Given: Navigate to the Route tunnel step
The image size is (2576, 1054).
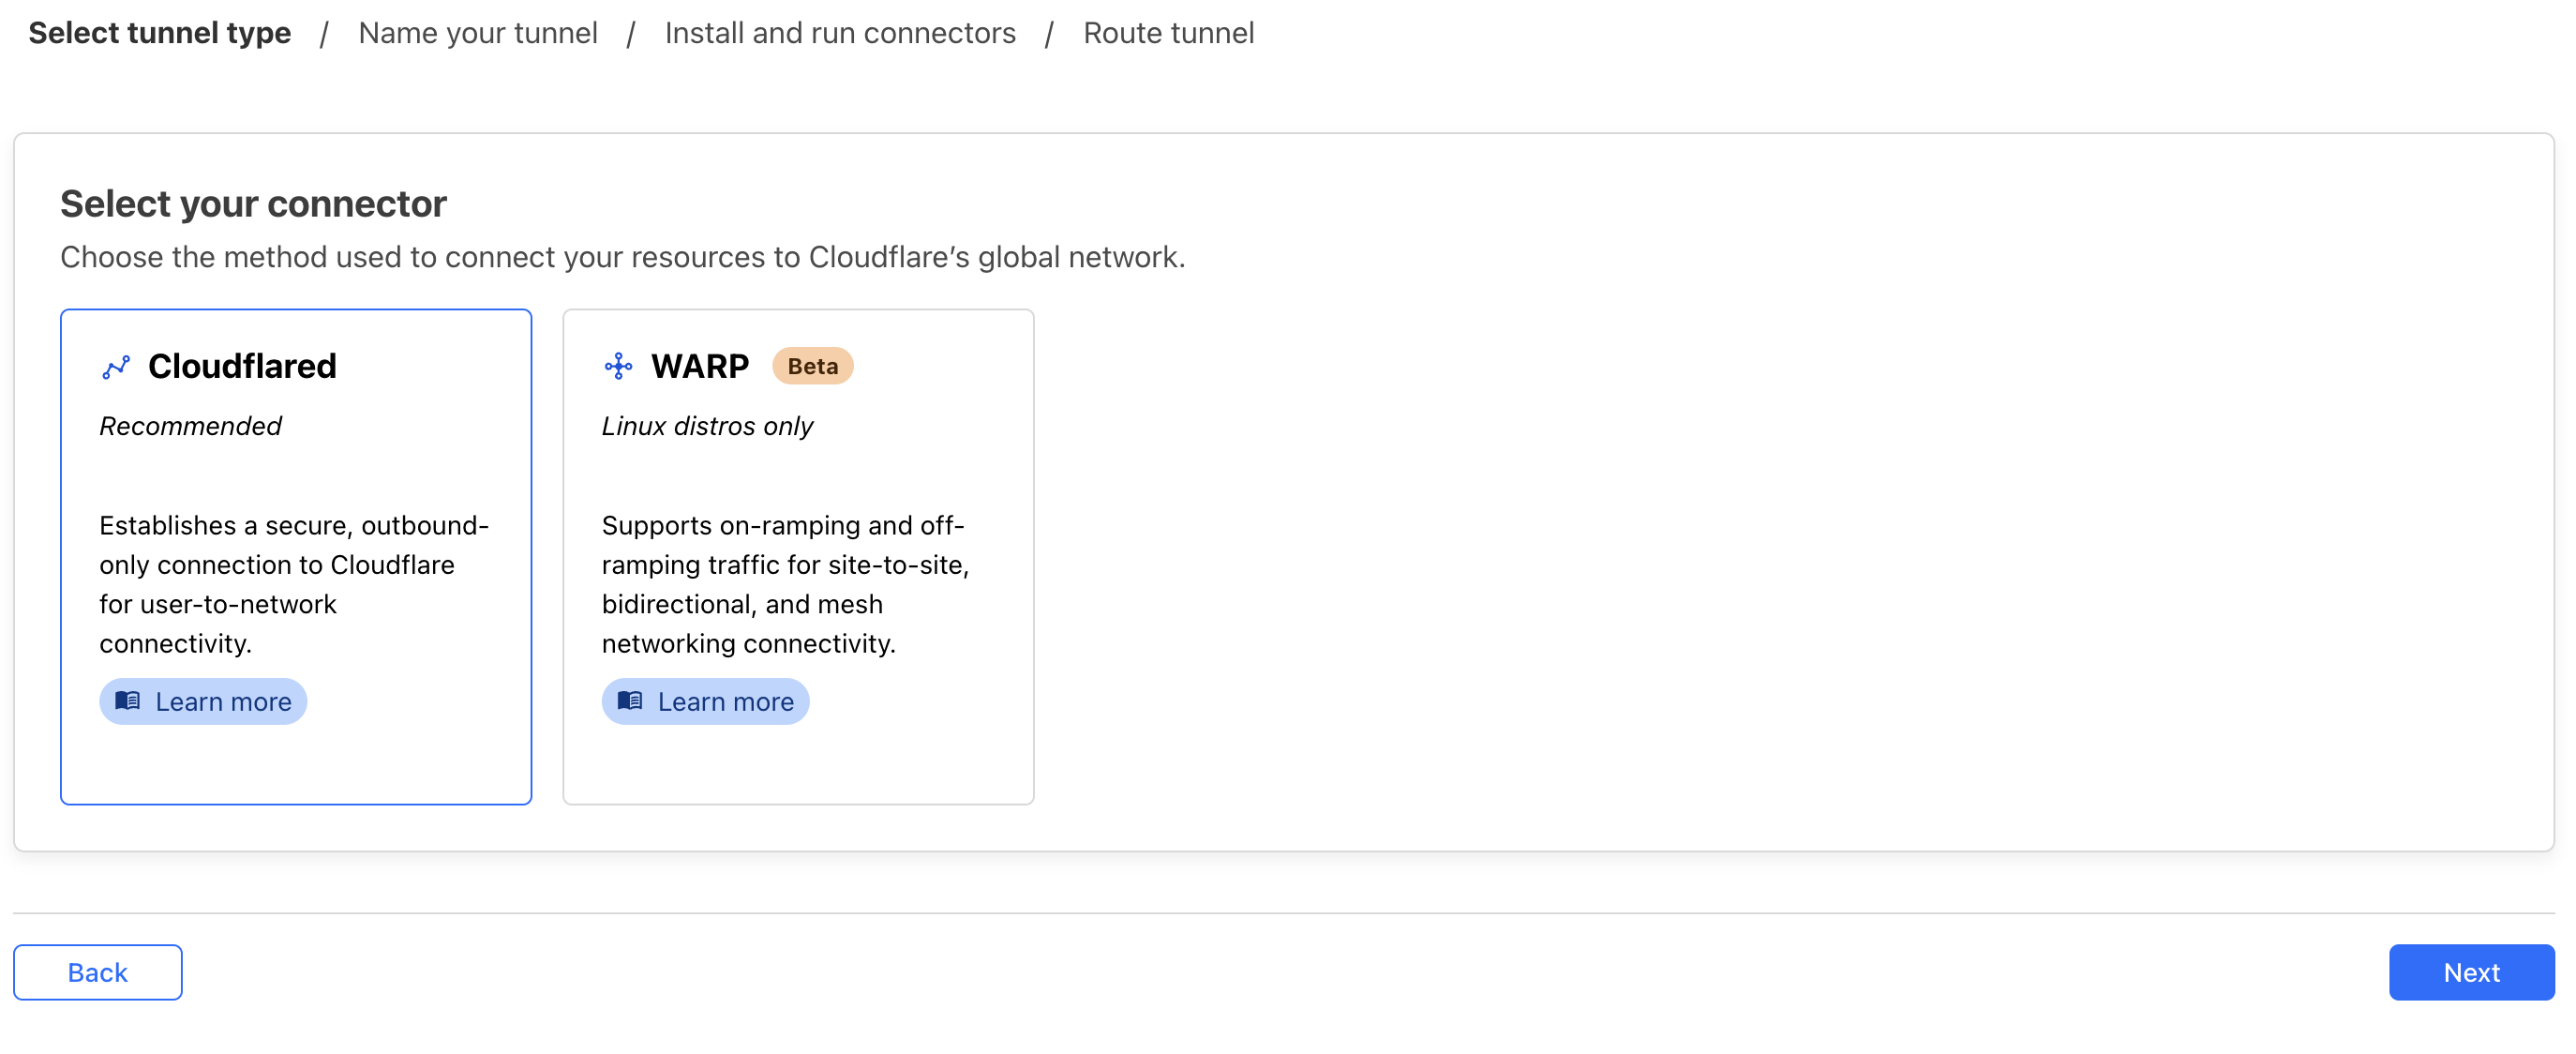Looking at the screenshot, I should 1168,33.
